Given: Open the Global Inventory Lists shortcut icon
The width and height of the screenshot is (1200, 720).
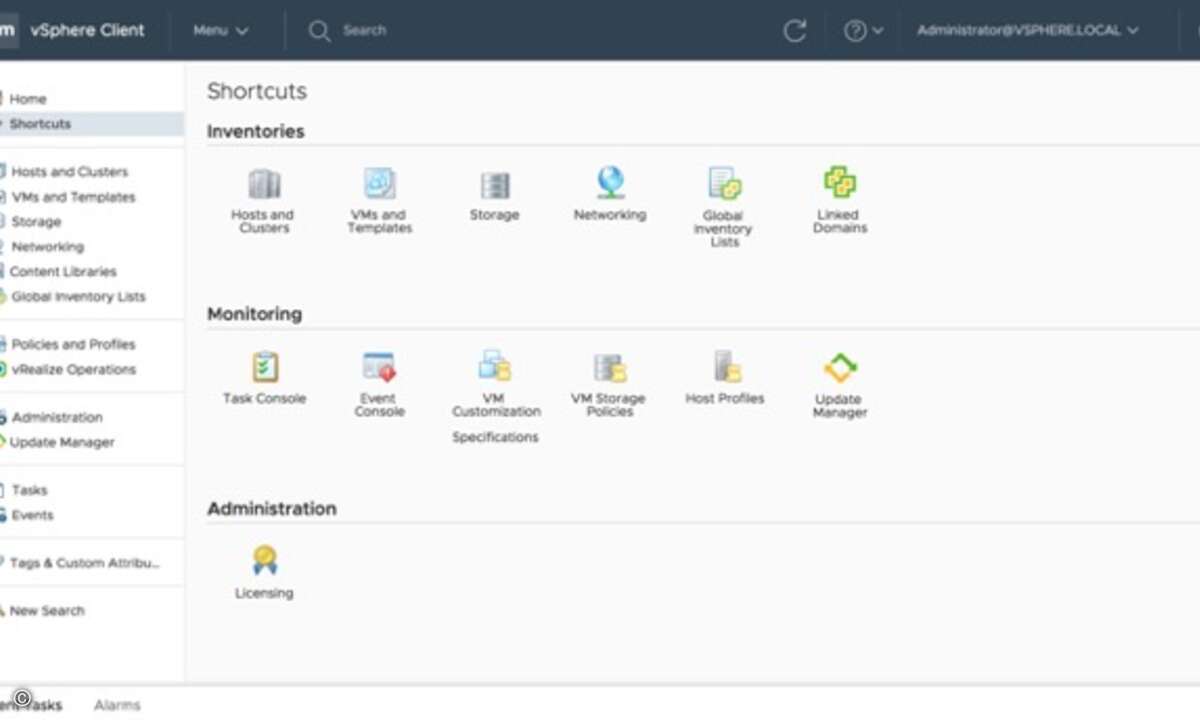Looking at the screenshot, I should [x=724, y=185].
